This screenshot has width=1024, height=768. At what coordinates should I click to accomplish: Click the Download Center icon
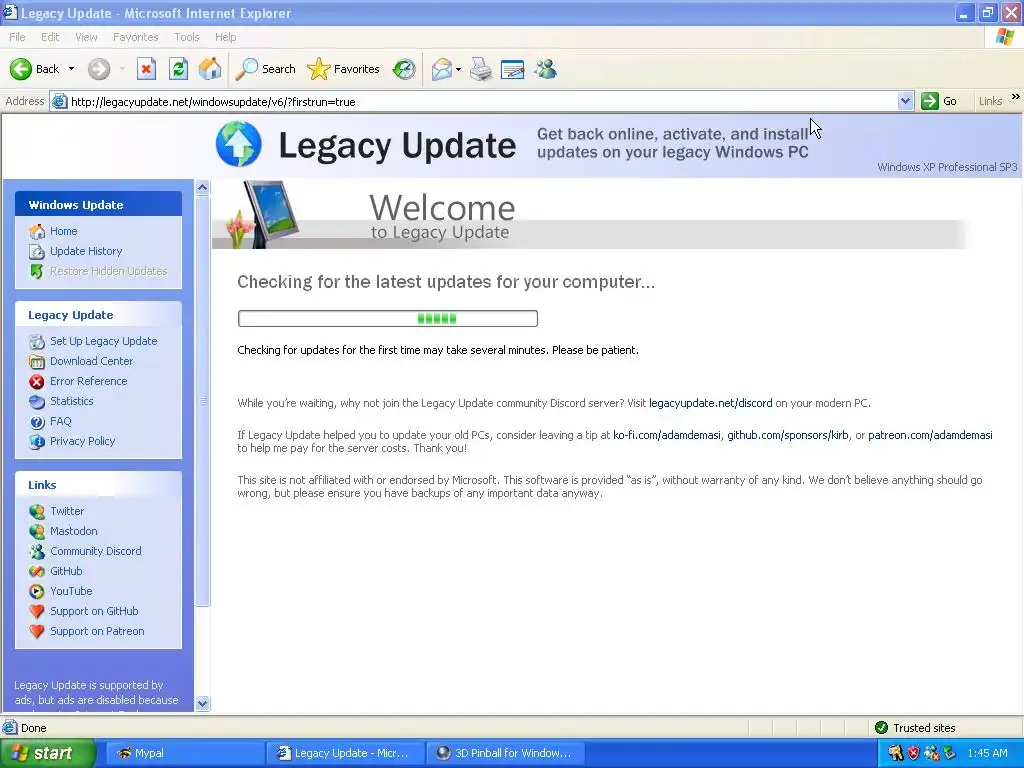[x=37, y=361]
